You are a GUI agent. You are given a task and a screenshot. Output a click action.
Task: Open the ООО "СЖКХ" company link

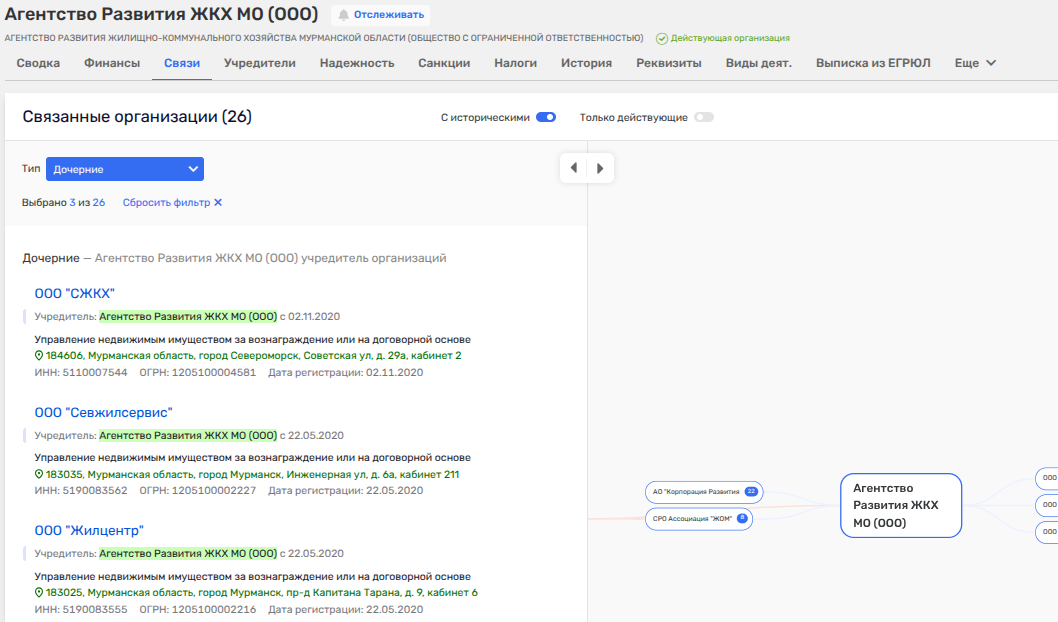(x=75, y=293)
